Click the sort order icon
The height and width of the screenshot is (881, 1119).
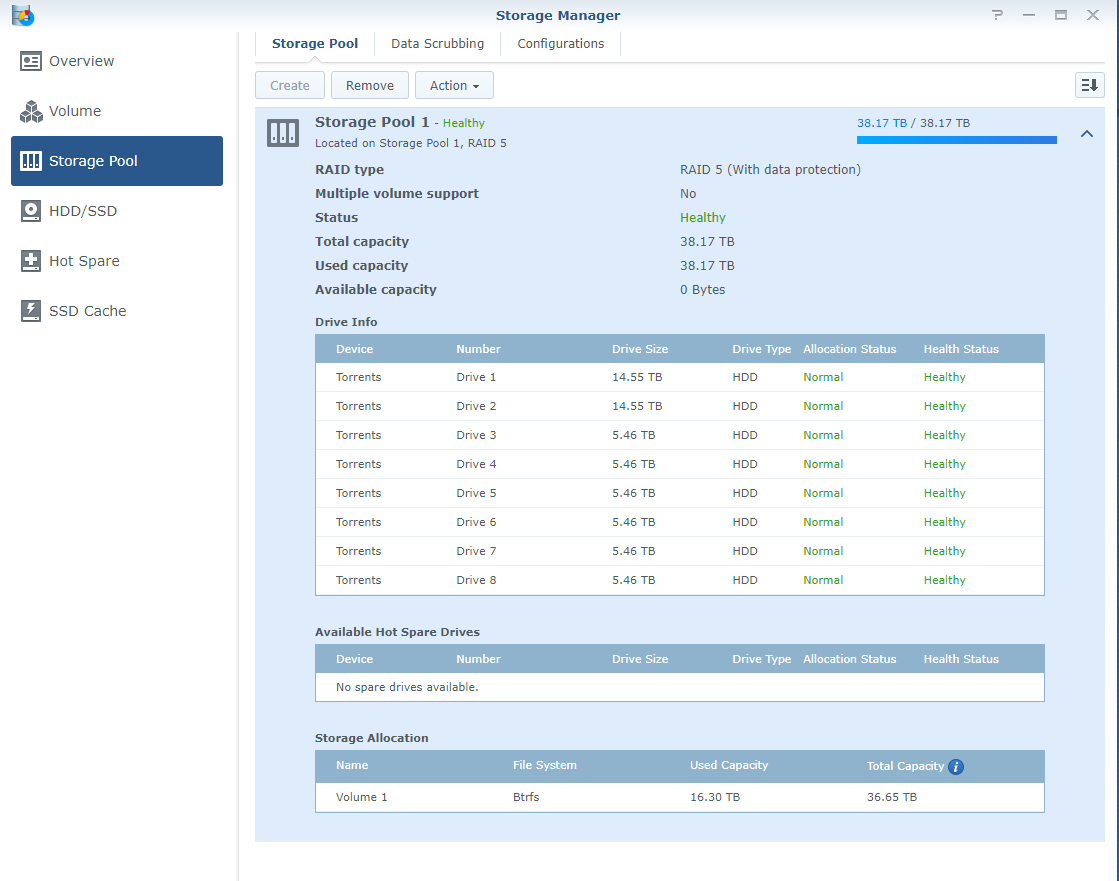(1089, 85)
